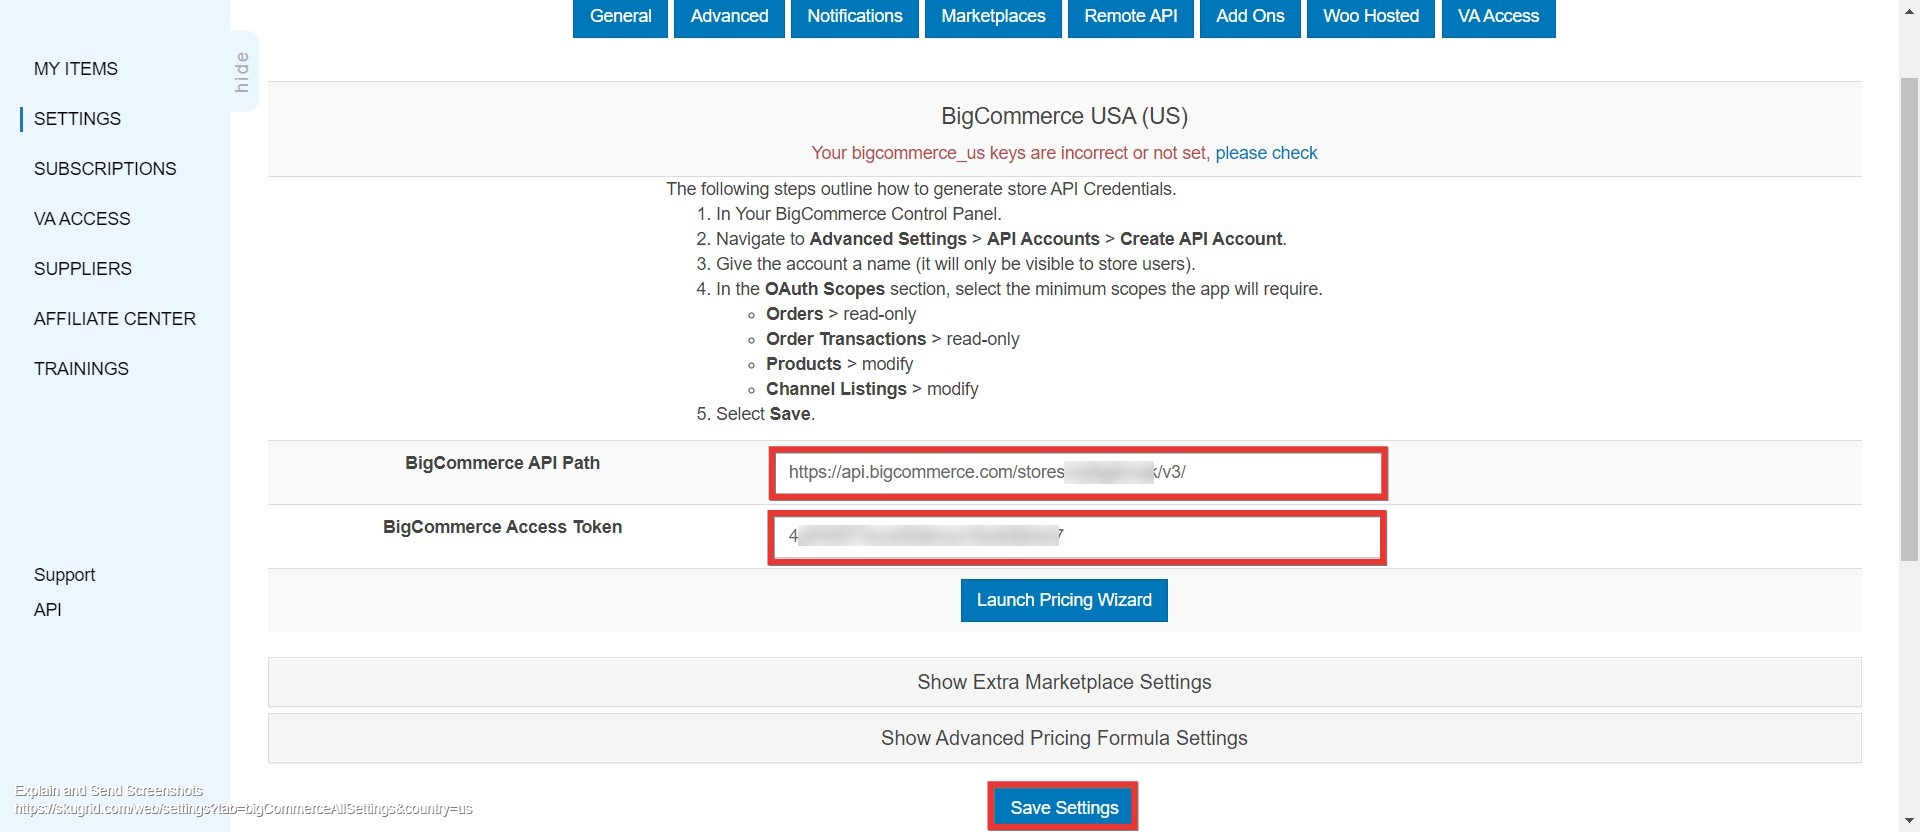Open MY ITEMS in sidebar
The width and height of the screenshot is (1920, 832).
(x=76, y=69)
